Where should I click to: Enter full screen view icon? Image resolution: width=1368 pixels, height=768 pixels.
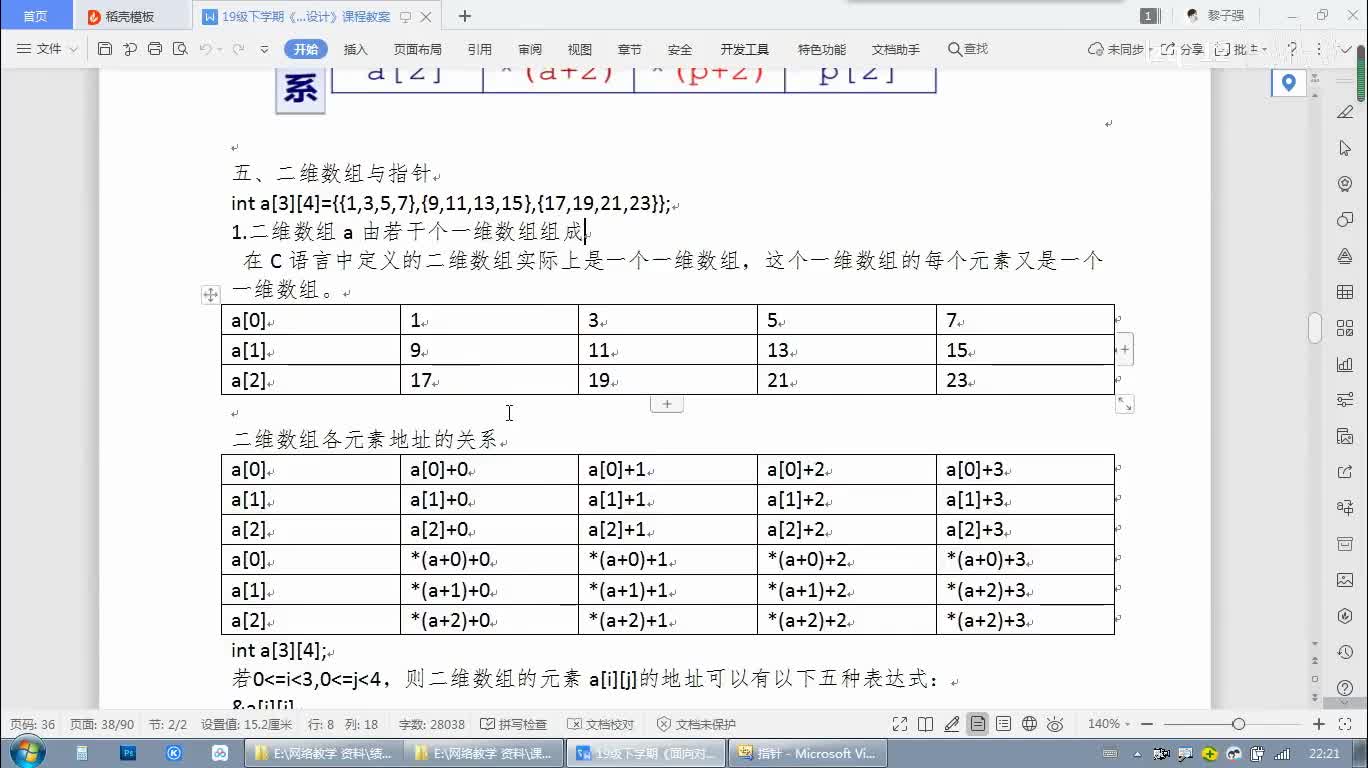coord(900,724)
